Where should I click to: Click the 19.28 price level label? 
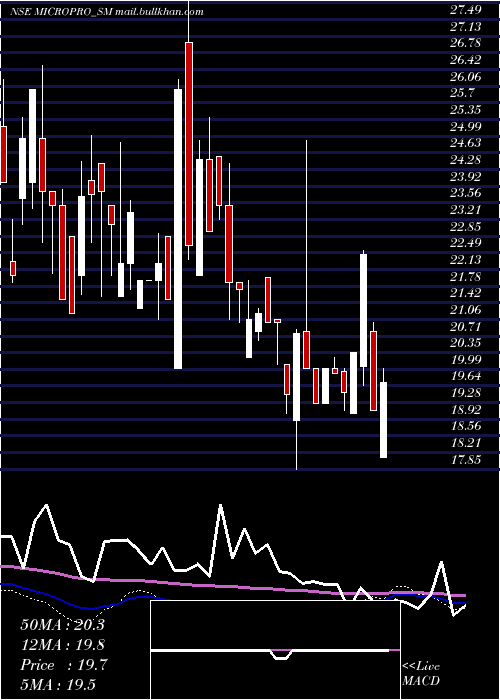click(x=465, y=394)
